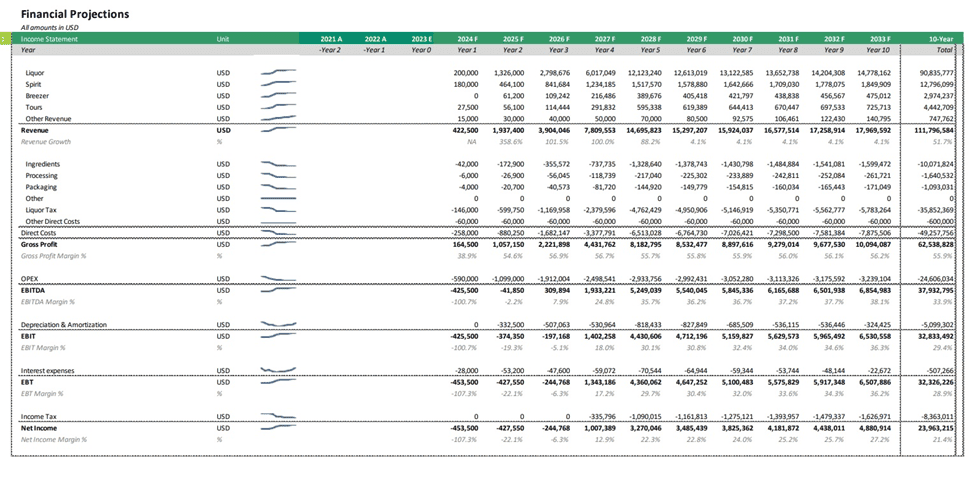Select the 'EBT Margin %' label

coord(42,393)
